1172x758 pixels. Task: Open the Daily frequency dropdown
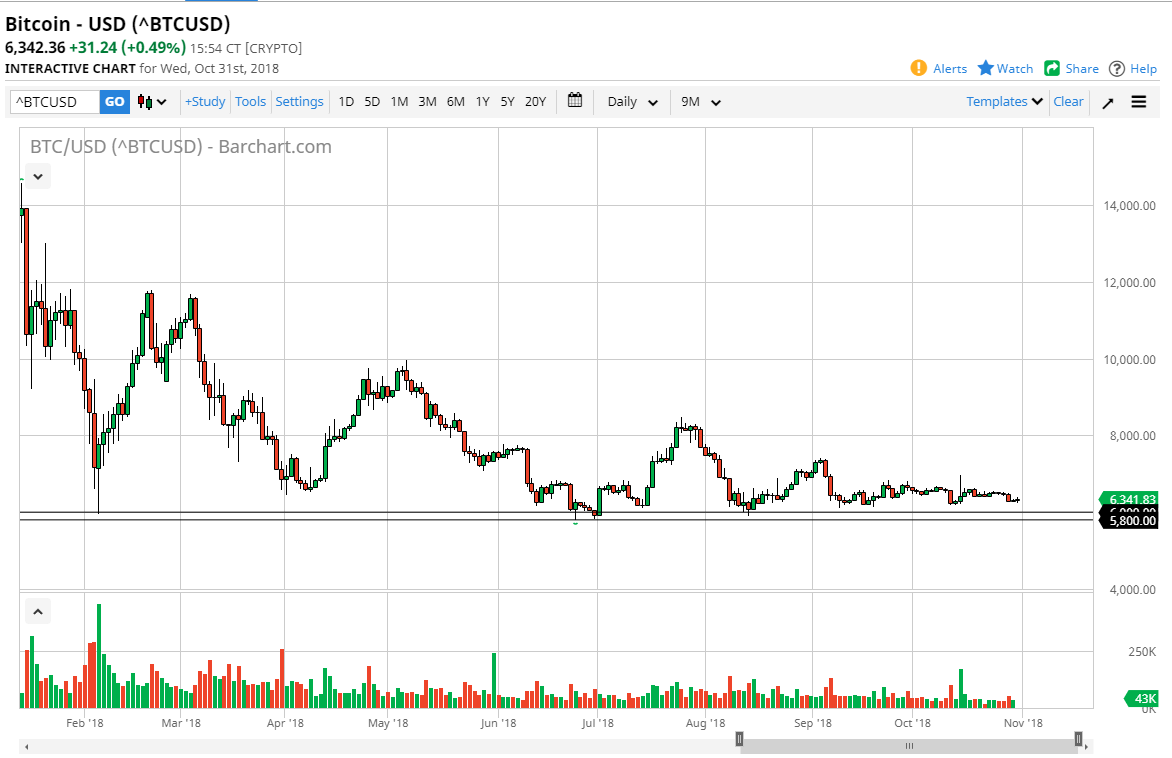[x=630, y=101]
